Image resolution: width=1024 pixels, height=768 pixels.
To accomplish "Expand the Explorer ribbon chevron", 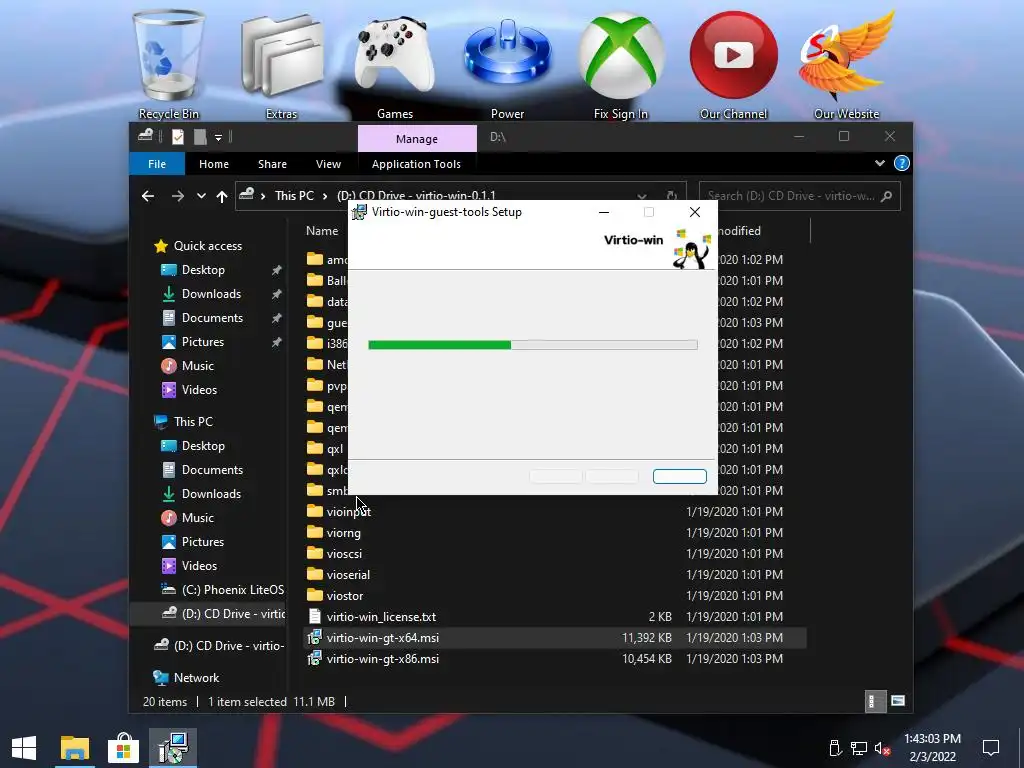I will click(x=880, y=163).
